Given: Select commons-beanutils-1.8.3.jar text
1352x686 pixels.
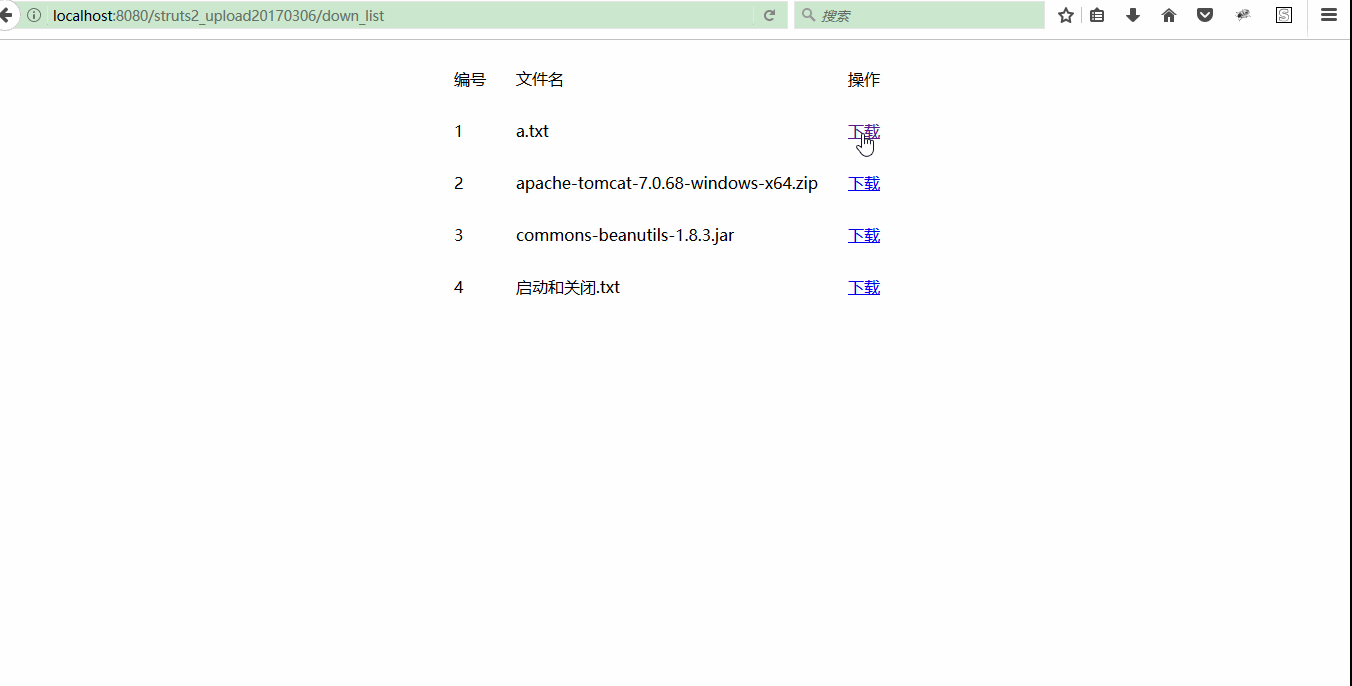Looking at the screenshot, I should (x=625, y=235).
